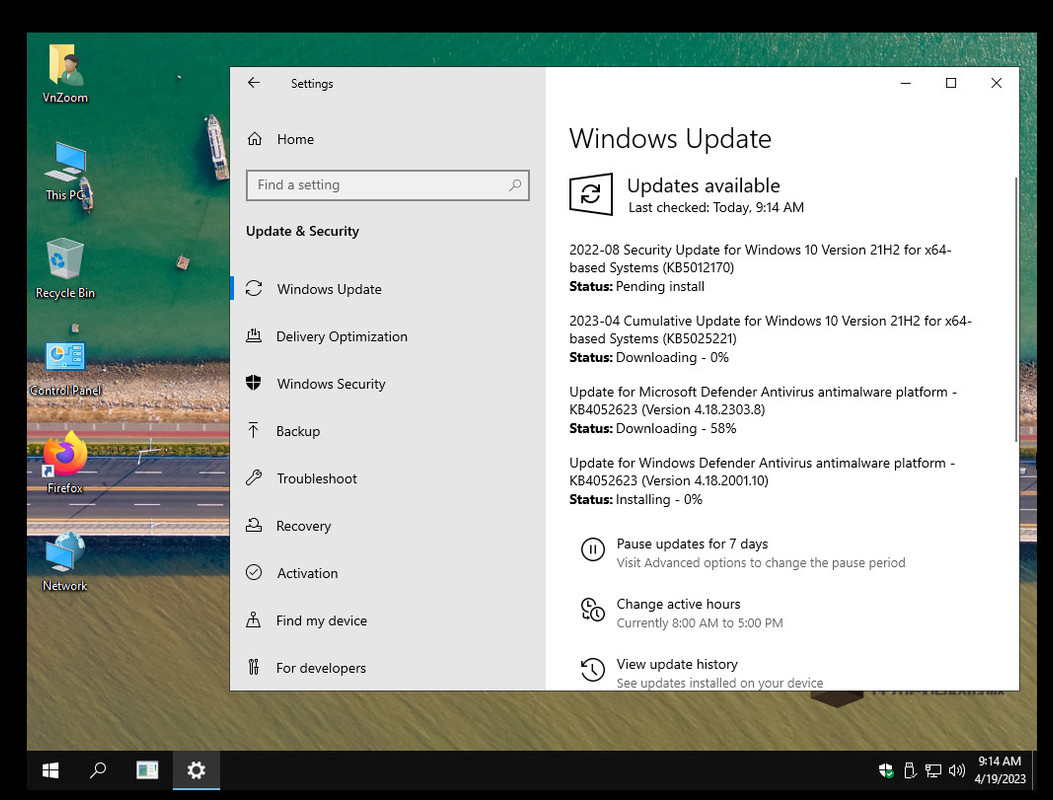Click the Home house icon
The height and width of the screenshot is (800, 1053).
pos(255,139)
